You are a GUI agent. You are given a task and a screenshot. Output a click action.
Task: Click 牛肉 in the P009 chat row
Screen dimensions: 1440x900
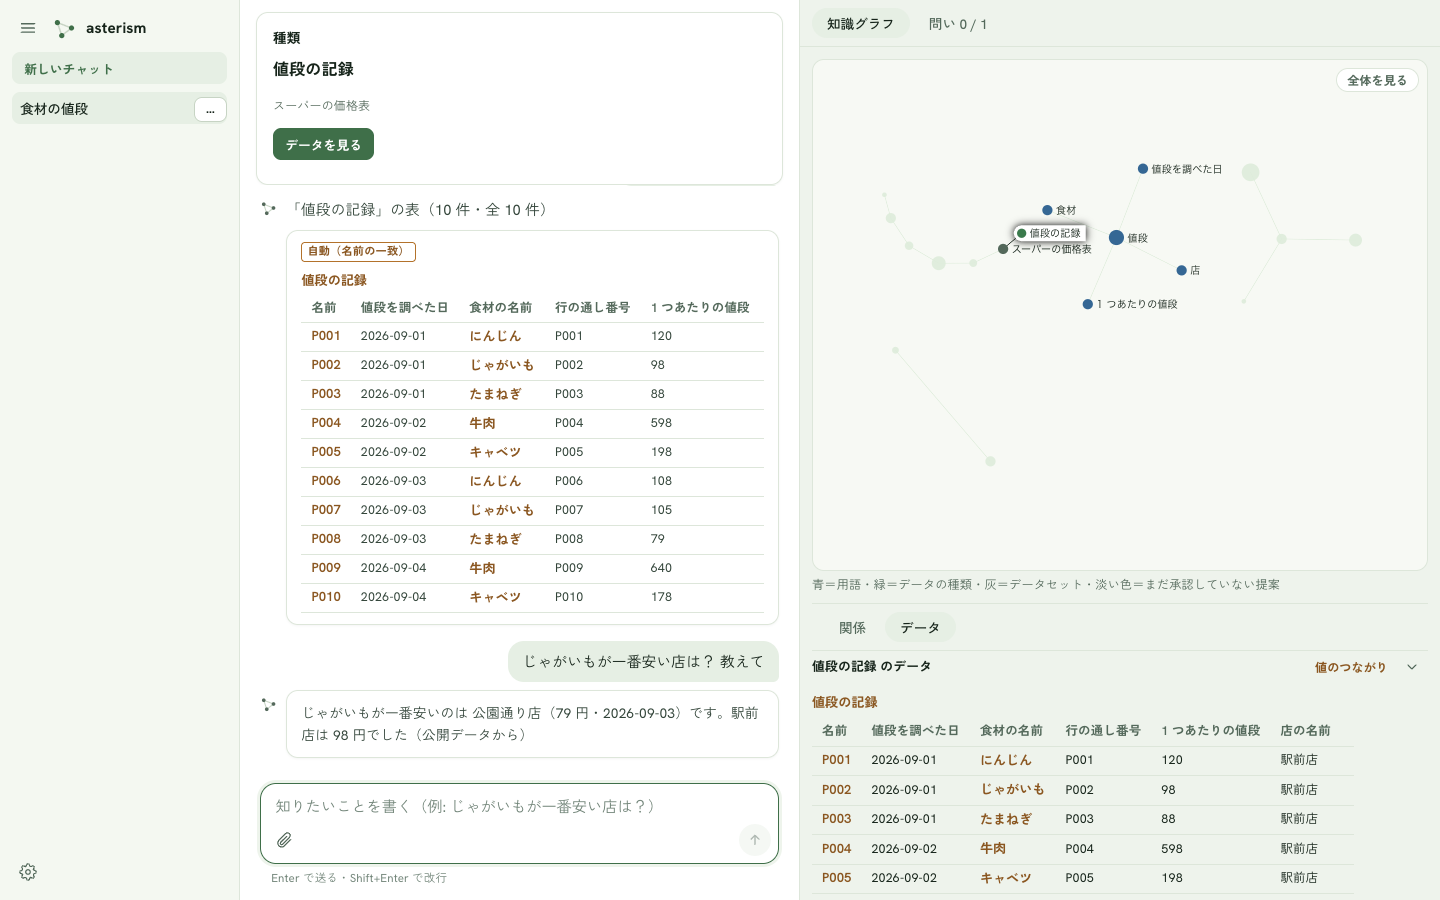pos(482,568)
